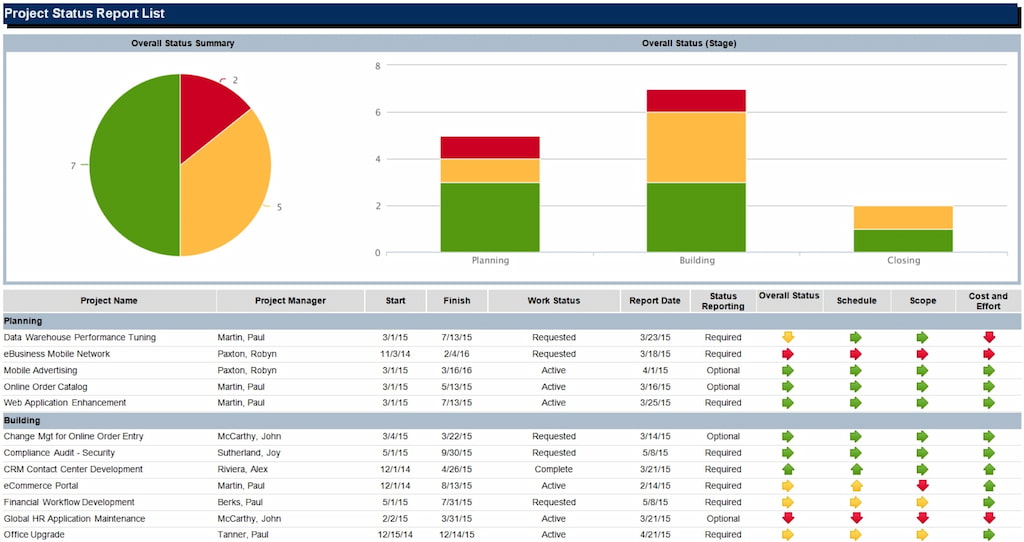Click red Scope arrow for eCommerce Portal
The width and height of the screenshot is (1024, 542).
[922, 486]
